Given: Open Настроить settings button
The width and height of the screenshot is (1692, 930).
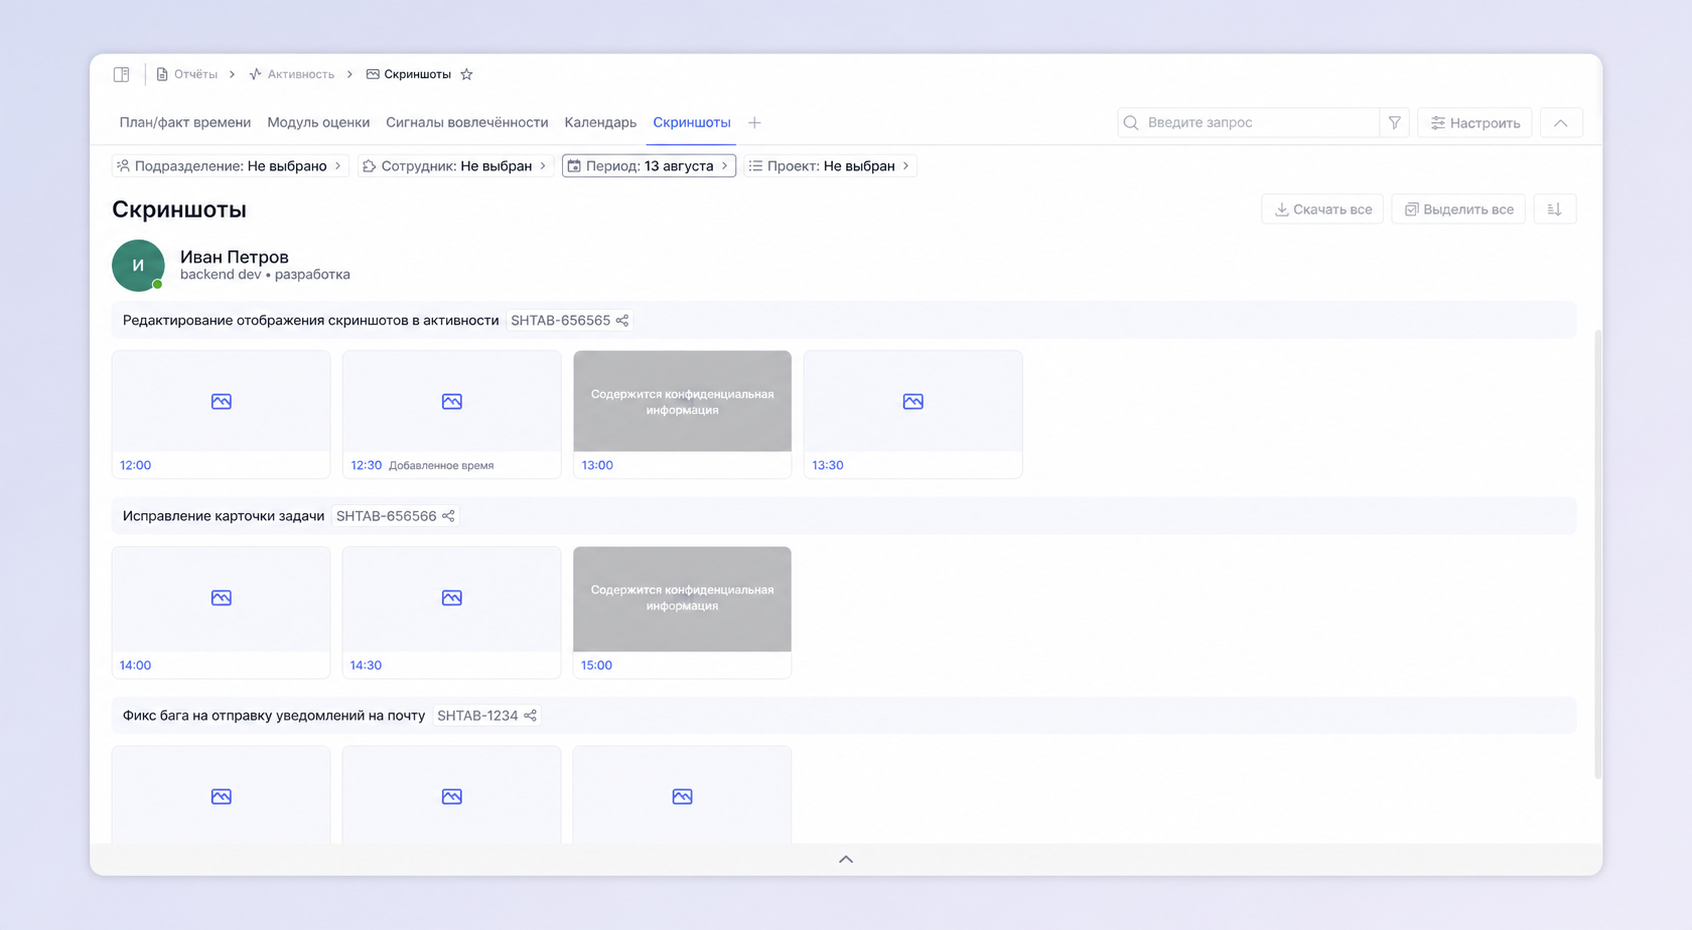Looking at the screenshot, I should [x=1475, y=123].
